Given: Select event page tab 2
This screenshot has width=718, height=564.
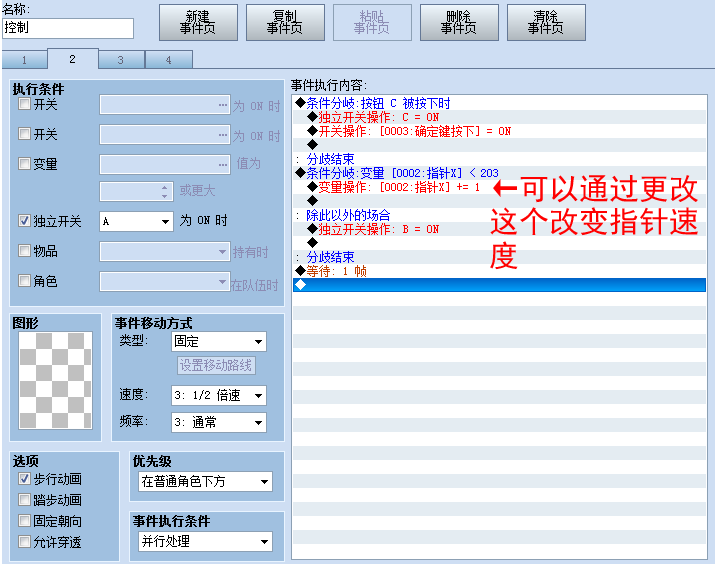Looking at the screenshot, I should [72, 59].
